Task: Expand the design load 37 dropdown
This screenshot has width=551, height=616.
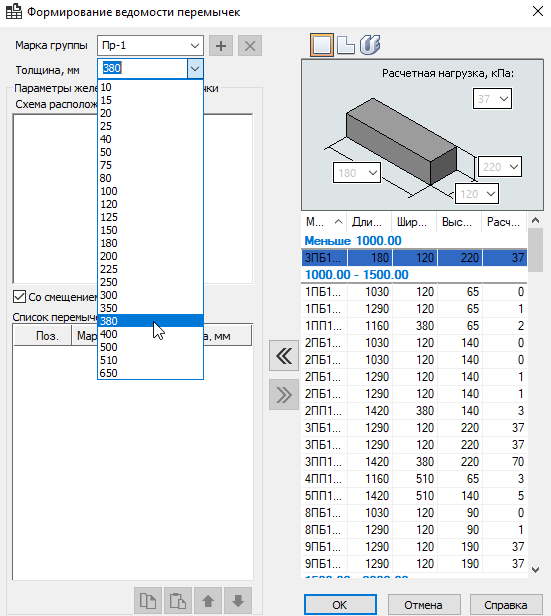Action: point(492,99)
